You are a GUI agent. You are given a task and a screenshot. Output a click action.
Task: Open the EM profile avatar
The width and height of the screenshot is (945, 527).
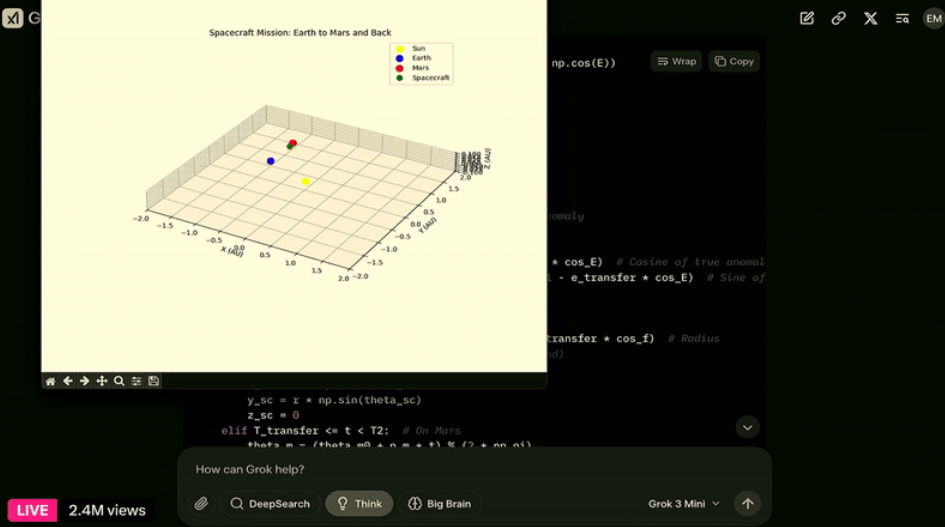[934, 19]
